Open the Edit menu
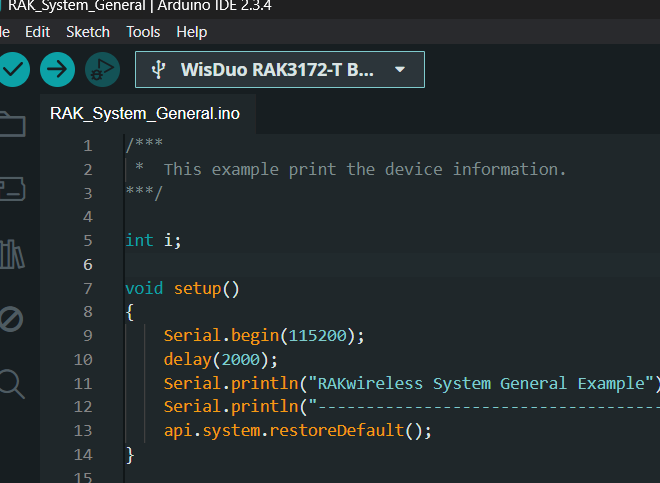The height and width of the screenshot is (483, 660). 37,32
